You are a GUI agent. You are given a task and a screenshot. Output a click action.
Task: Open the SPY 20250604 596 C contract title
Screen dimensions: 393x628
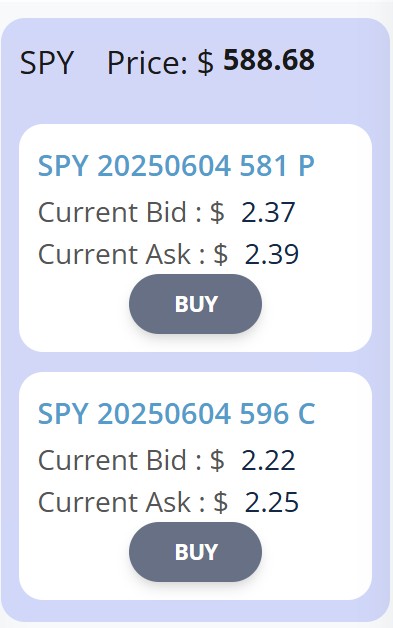coord(176,413)
